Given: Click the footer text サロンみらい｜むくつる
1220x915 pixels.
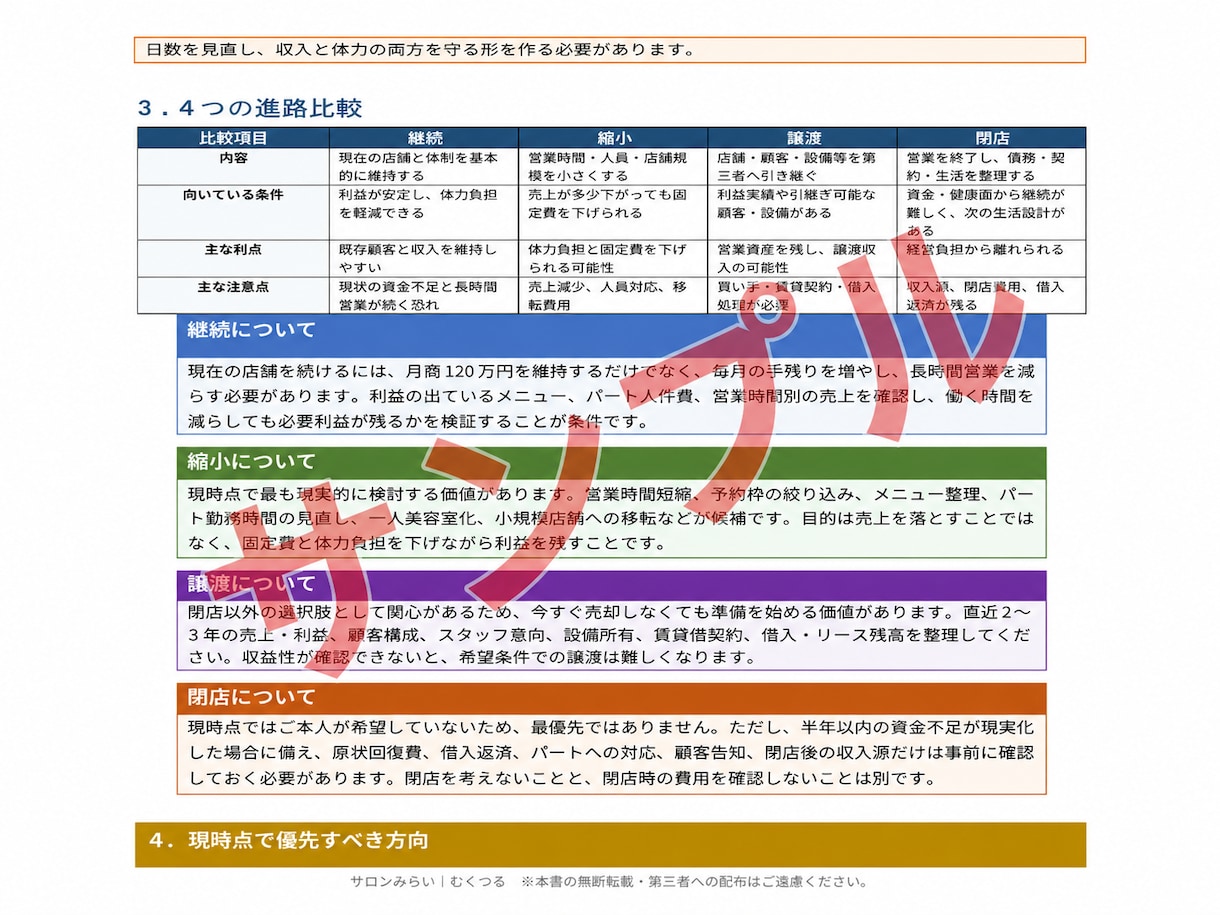Looking at the screenshot, I should tap(428, 882).
